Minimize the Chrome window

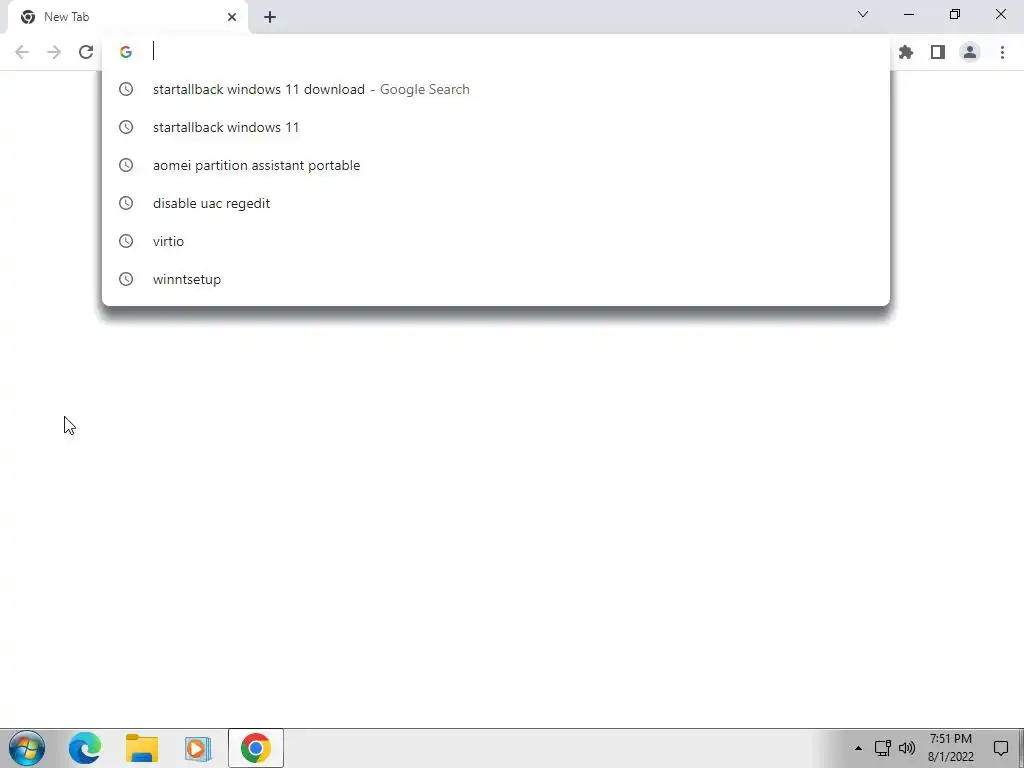pos(909,14)
